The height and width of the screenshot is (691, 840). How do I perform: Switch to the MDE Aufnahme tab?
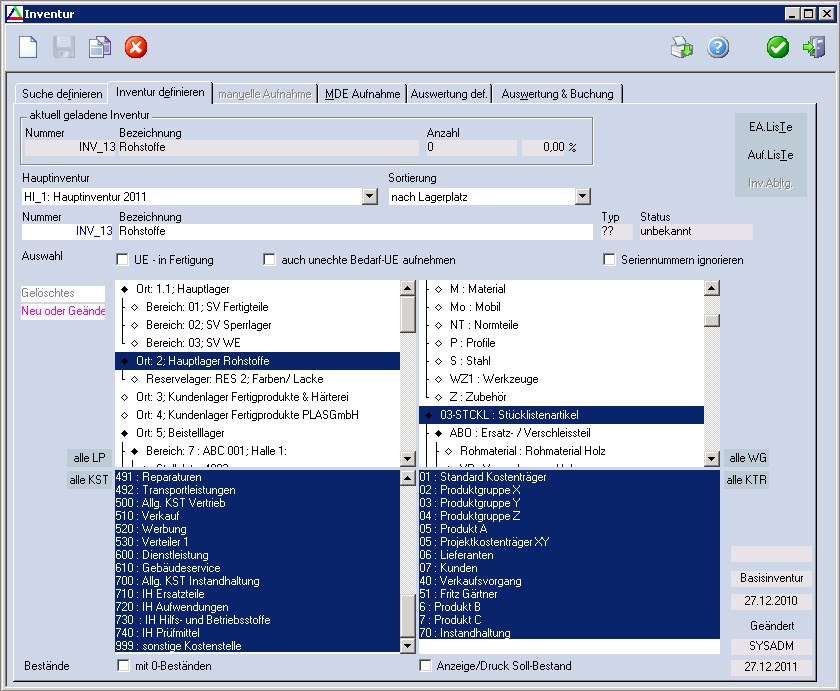pos(361,94)
